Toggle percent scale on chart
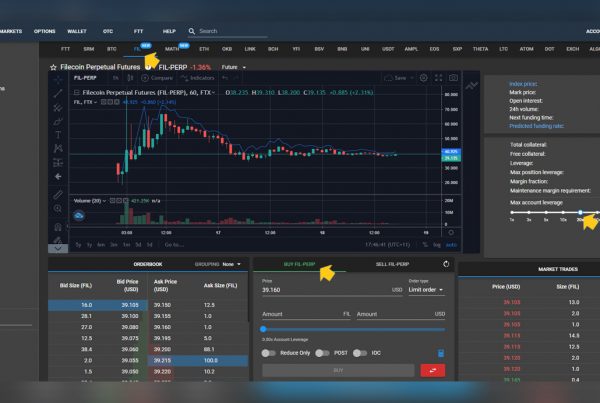The height and width of the screenshot is (403, 600). (x=425, y=245)
